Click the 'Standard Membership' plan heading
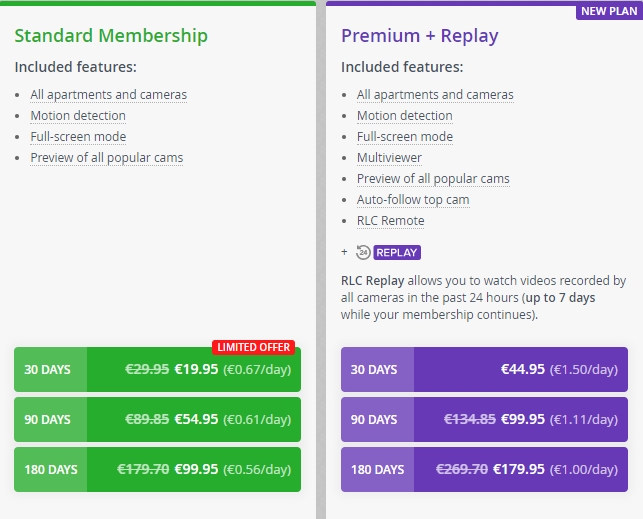643x519 pixels. (x=111, y=36)
